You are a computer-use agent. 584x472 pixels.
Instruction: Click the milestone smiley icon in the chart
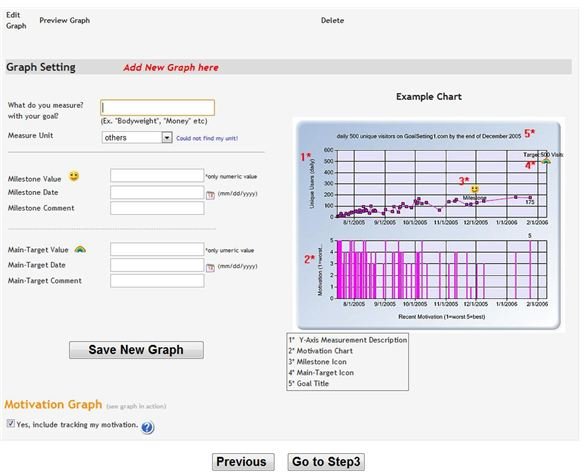(x=475, y=189)
